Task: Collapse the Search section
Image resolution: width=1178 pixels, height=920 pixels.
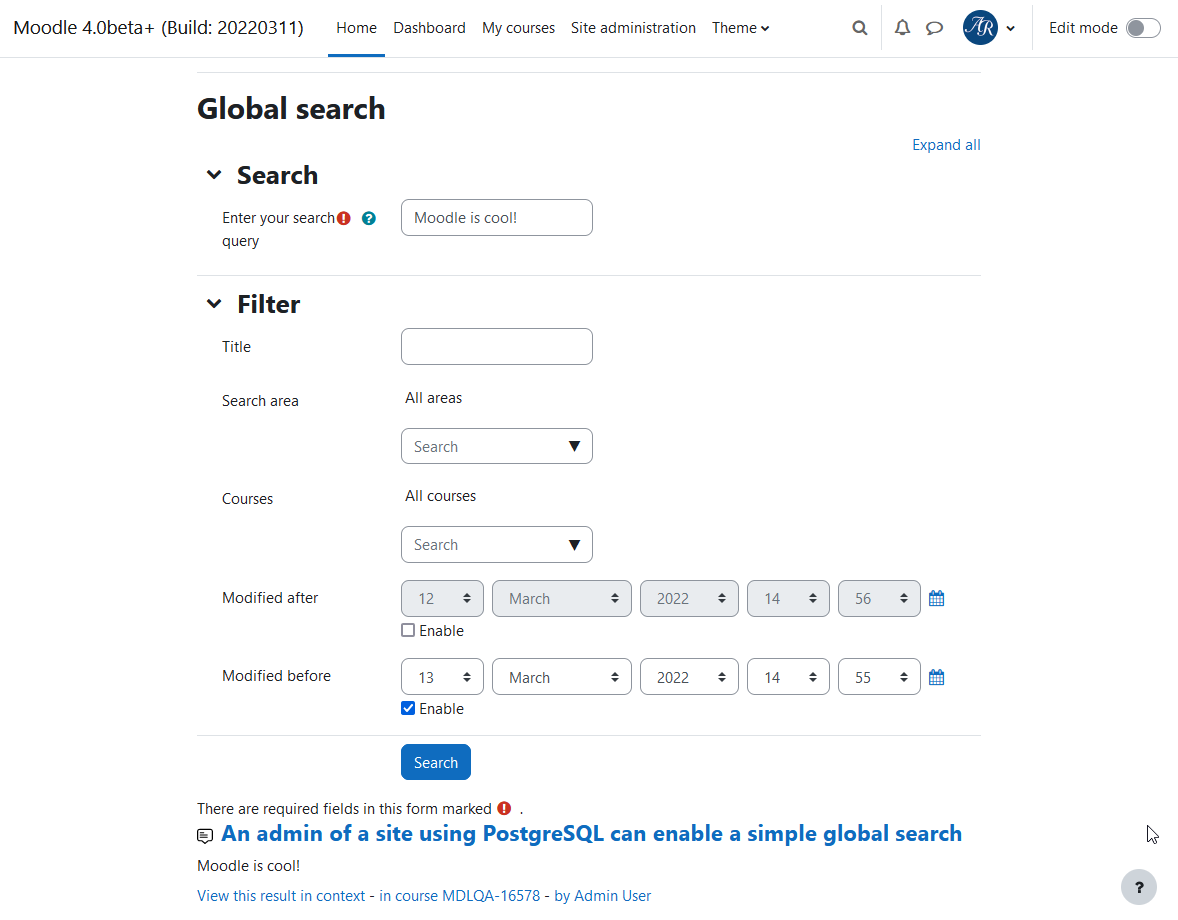Action: click(x=214, y=175)
